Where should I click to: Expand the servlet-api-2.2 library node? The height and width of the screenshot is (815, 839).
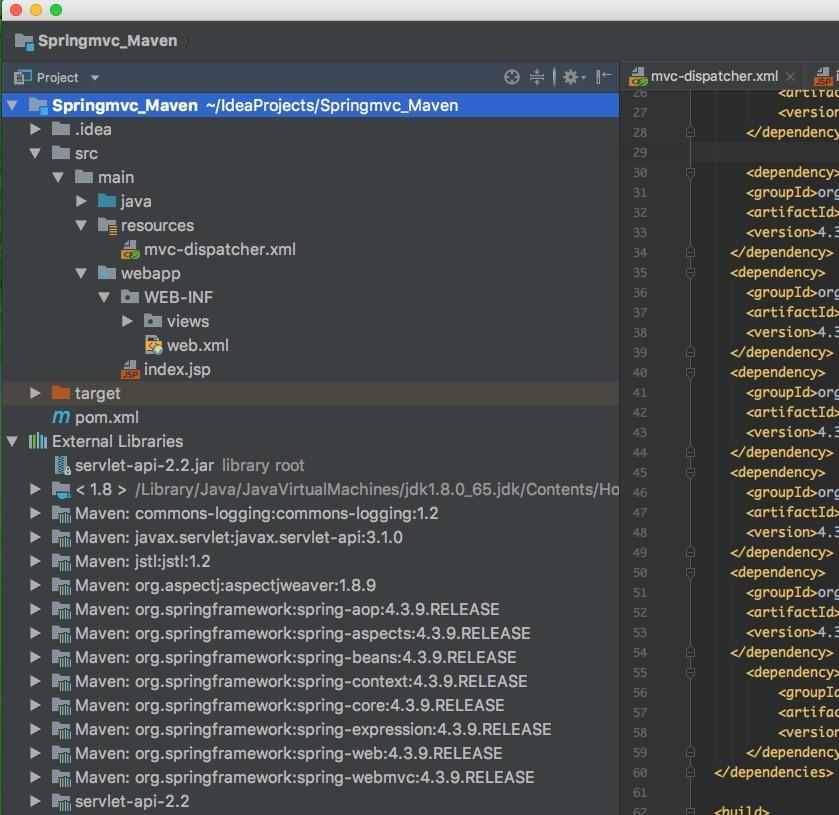[35, 801]
